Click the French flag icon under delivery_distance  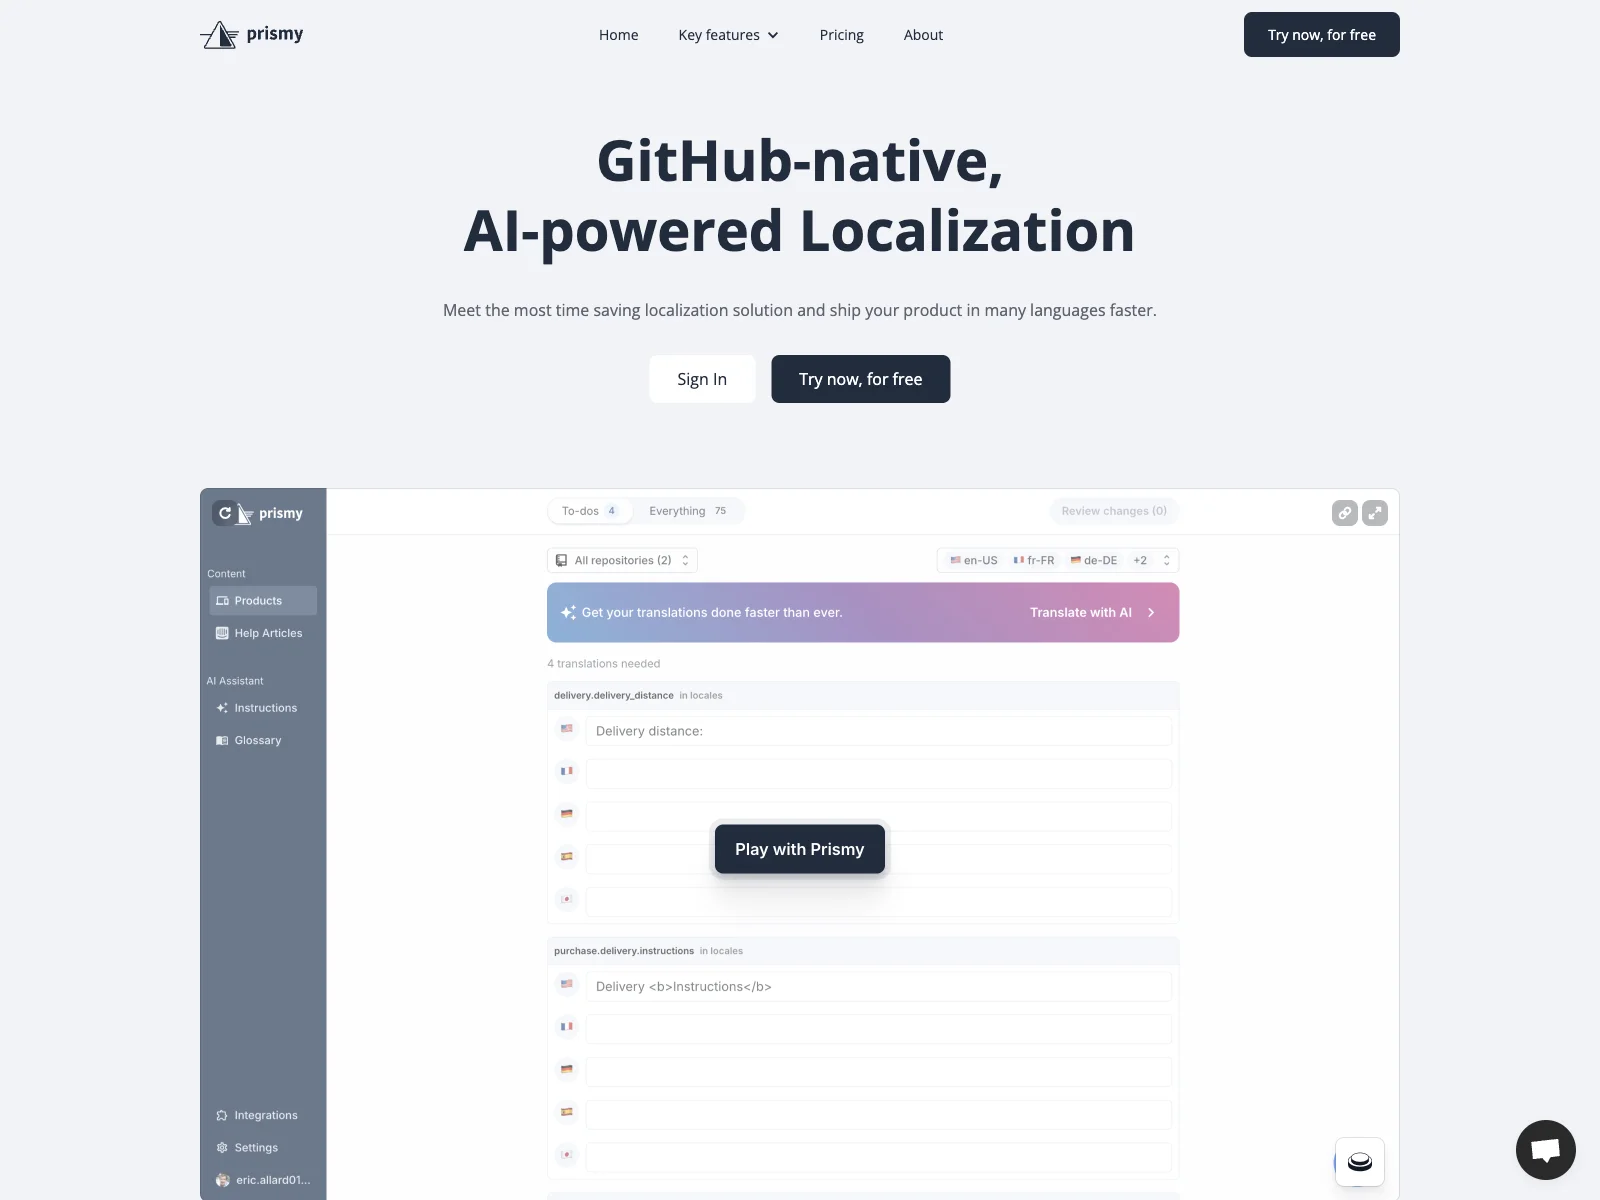click(567, 771)
